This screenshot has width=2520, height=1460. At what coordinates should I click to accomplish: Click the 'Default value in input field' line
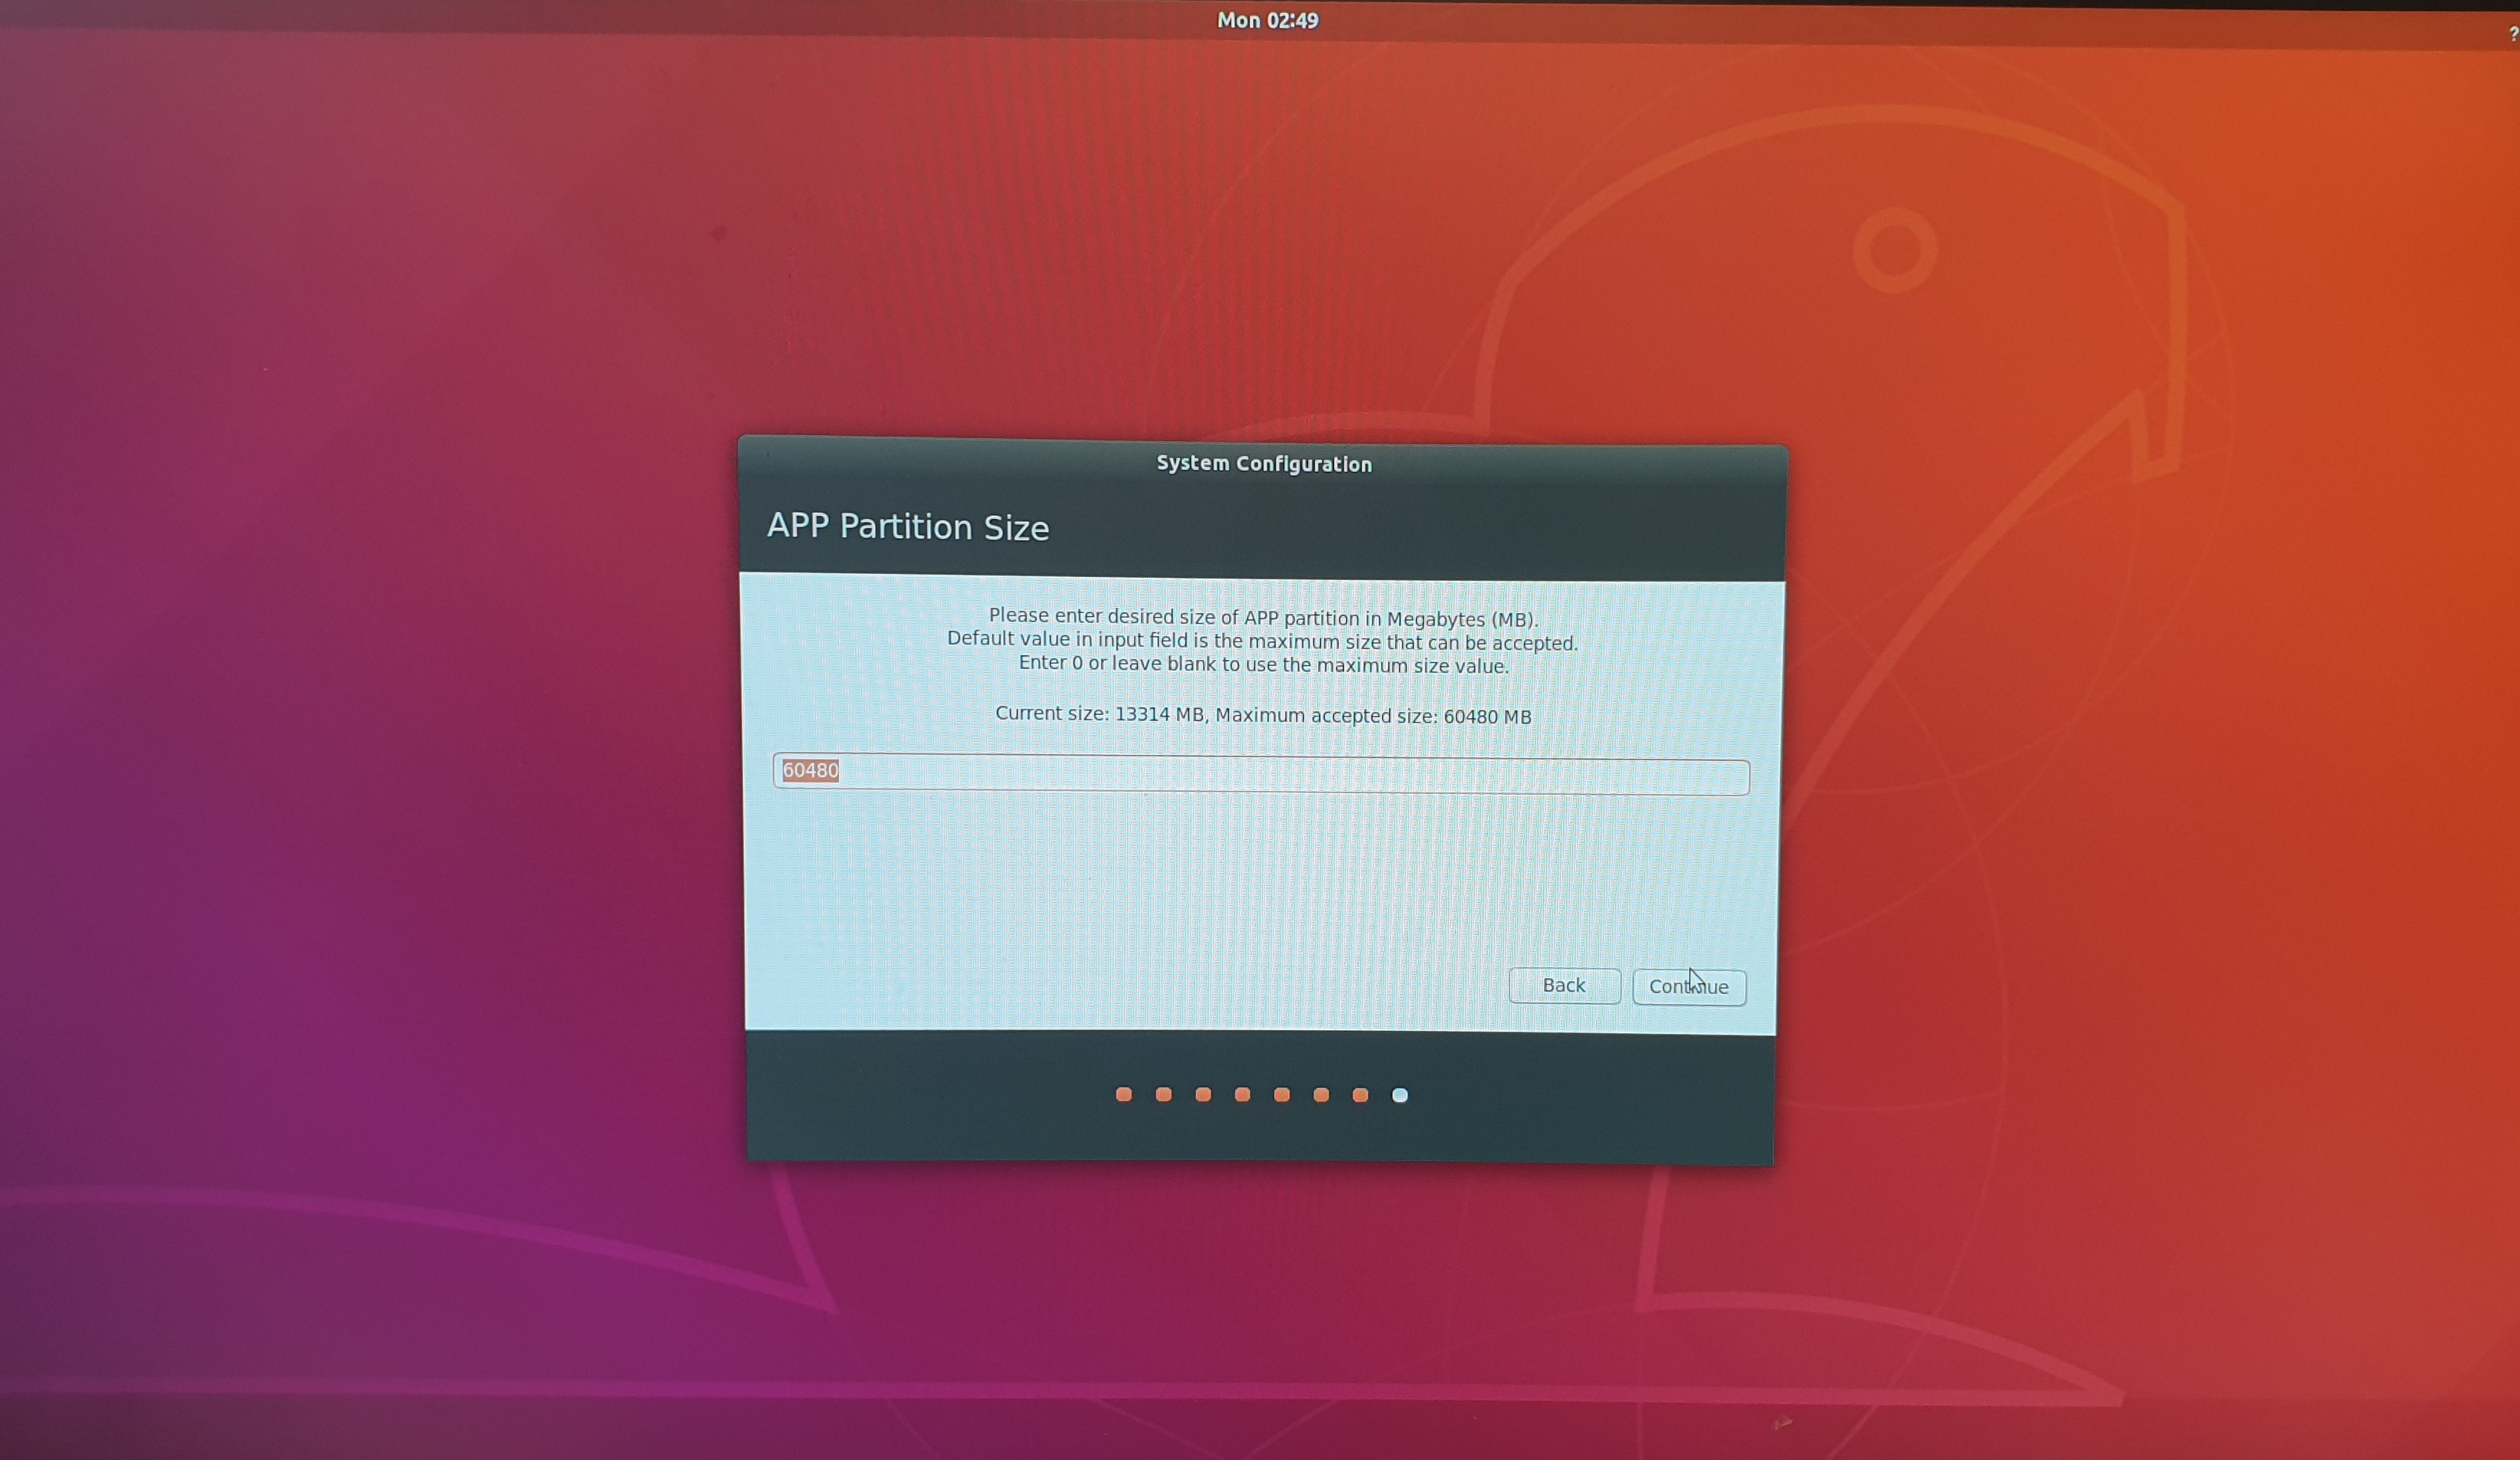pos(1262,641)
